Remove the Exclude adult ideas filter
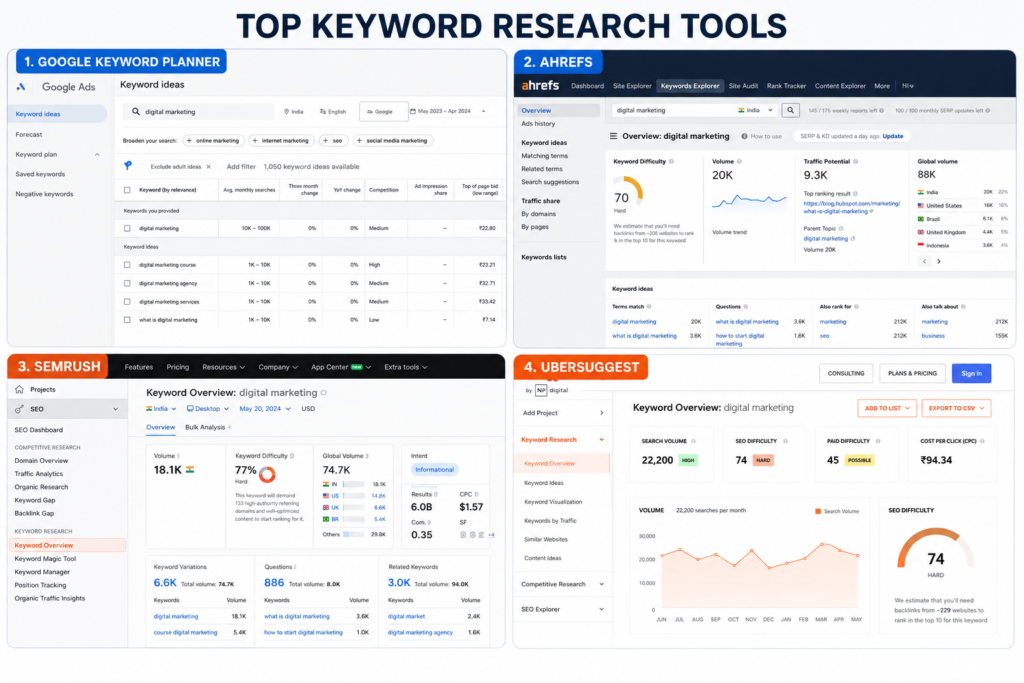 [208, 167]
